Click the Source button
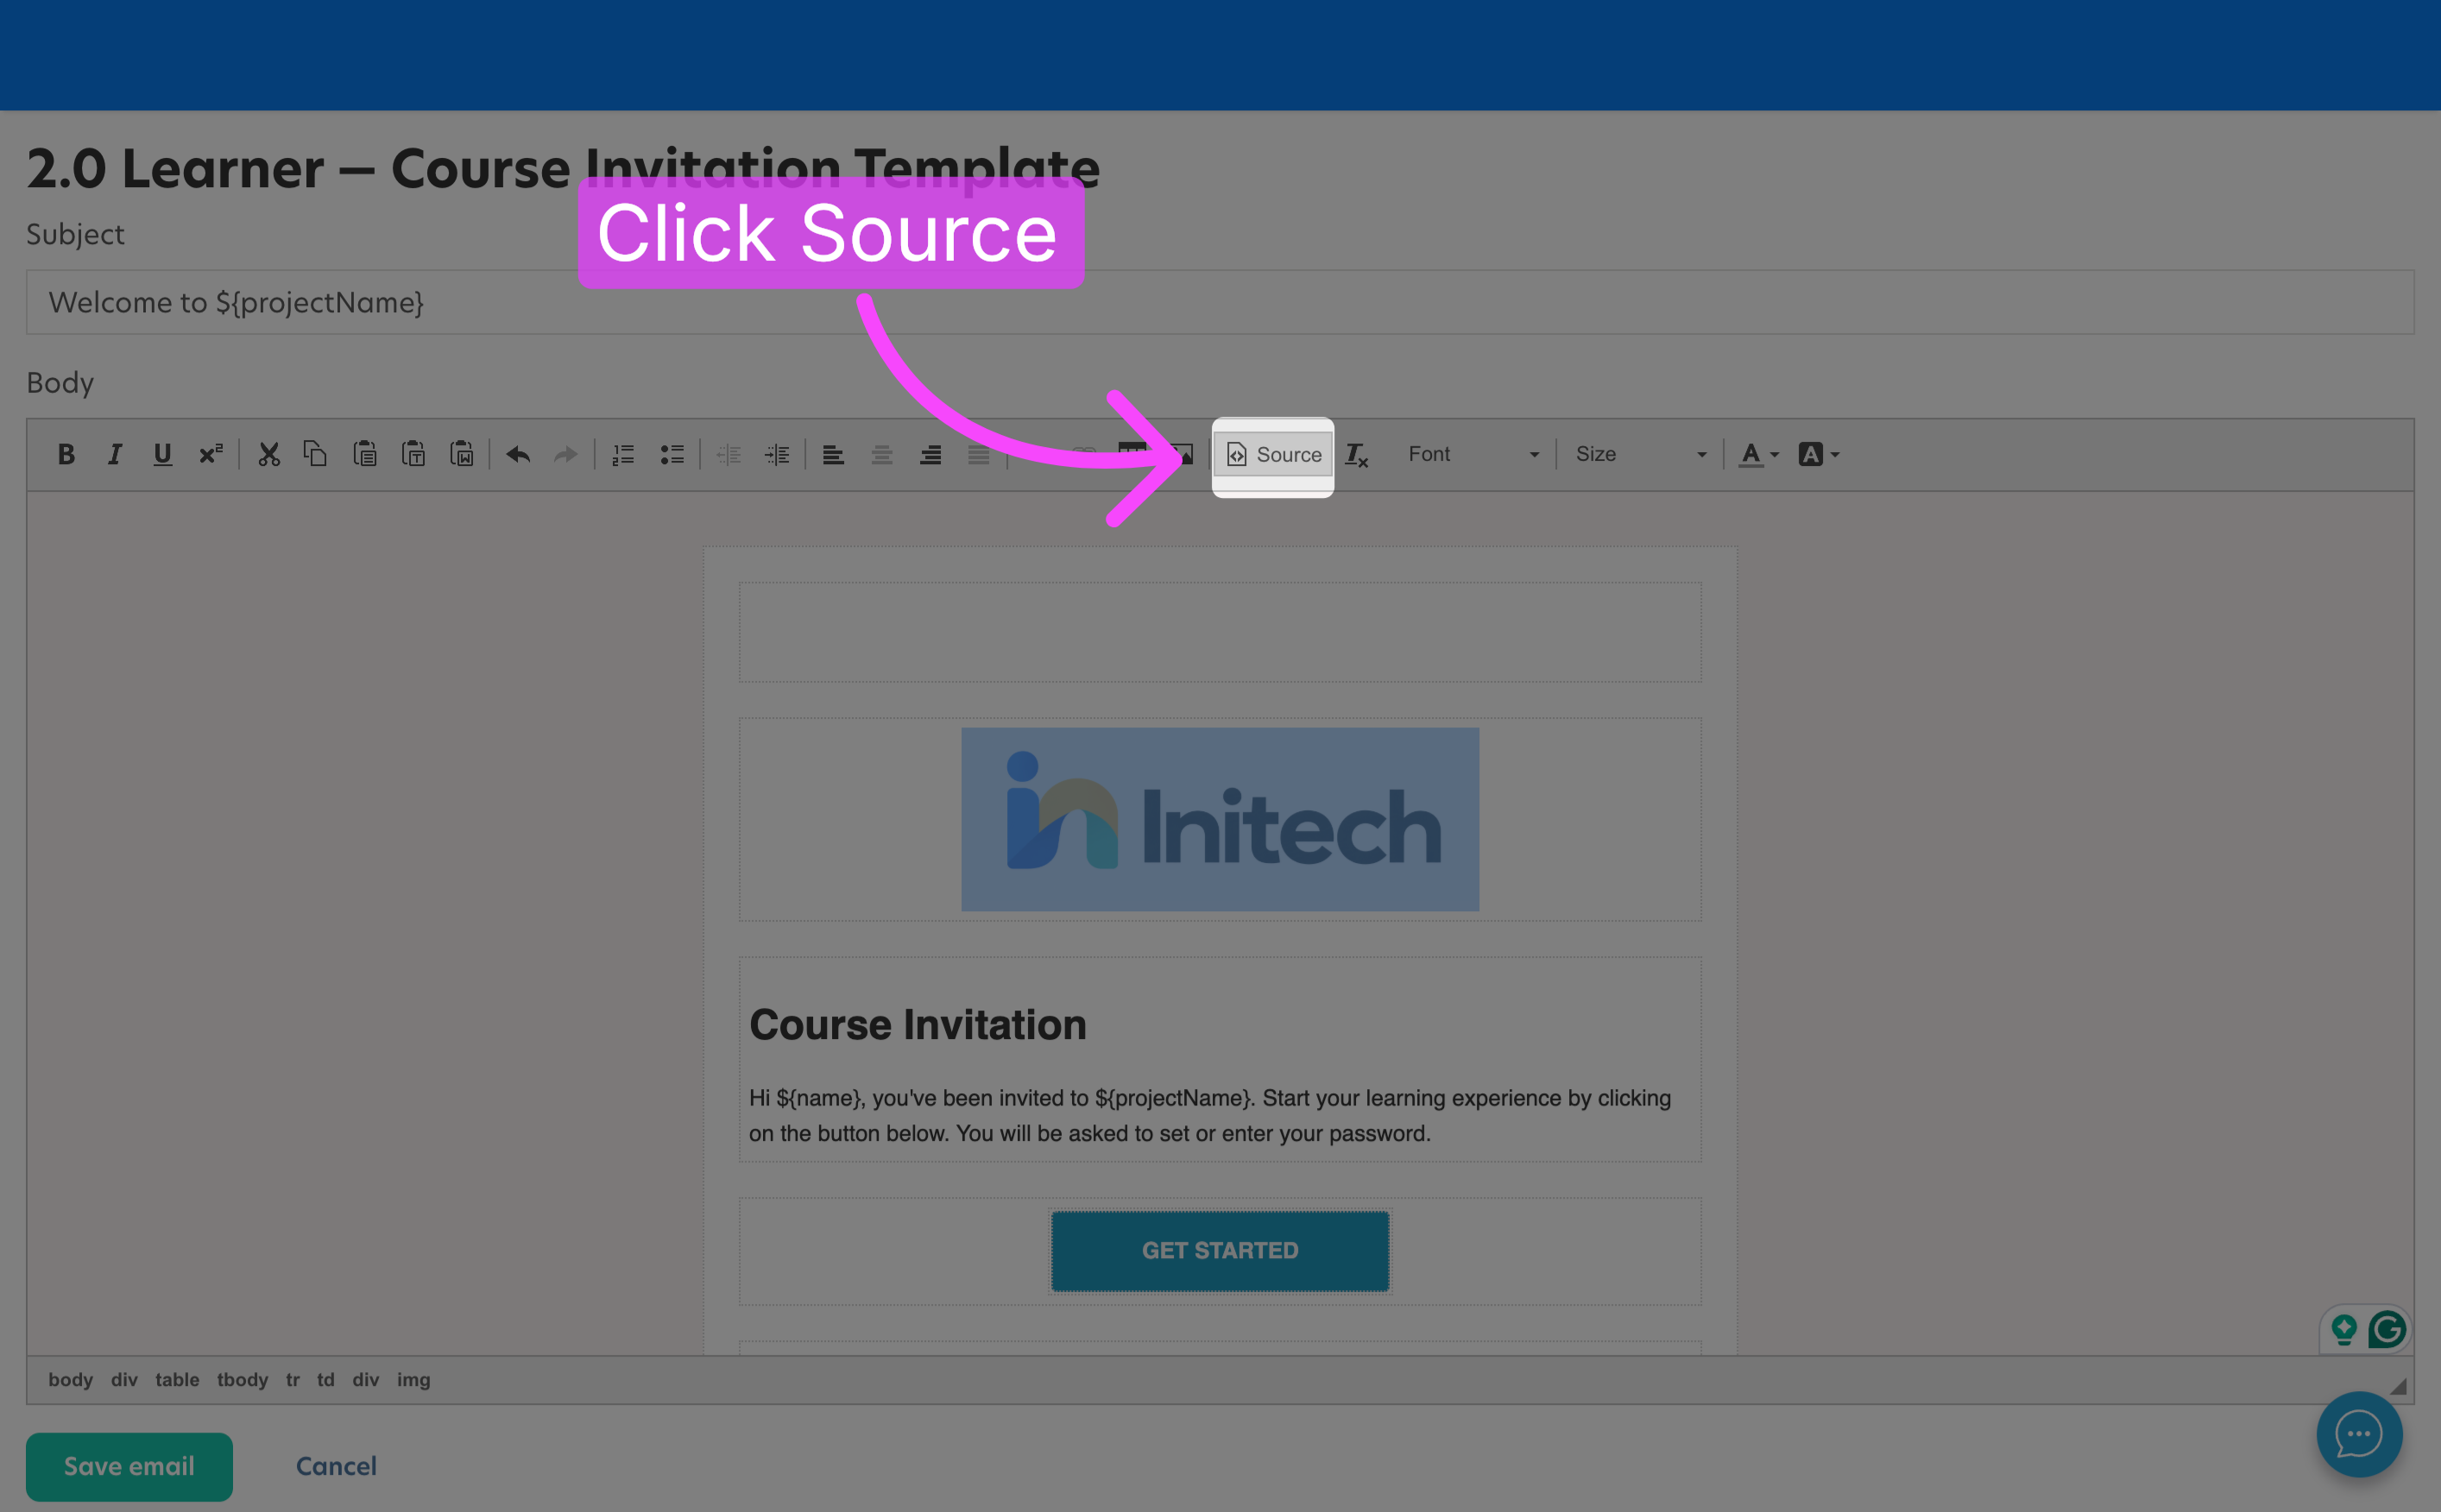This screenshot has height=1512, width=2441. point(1273,455)
